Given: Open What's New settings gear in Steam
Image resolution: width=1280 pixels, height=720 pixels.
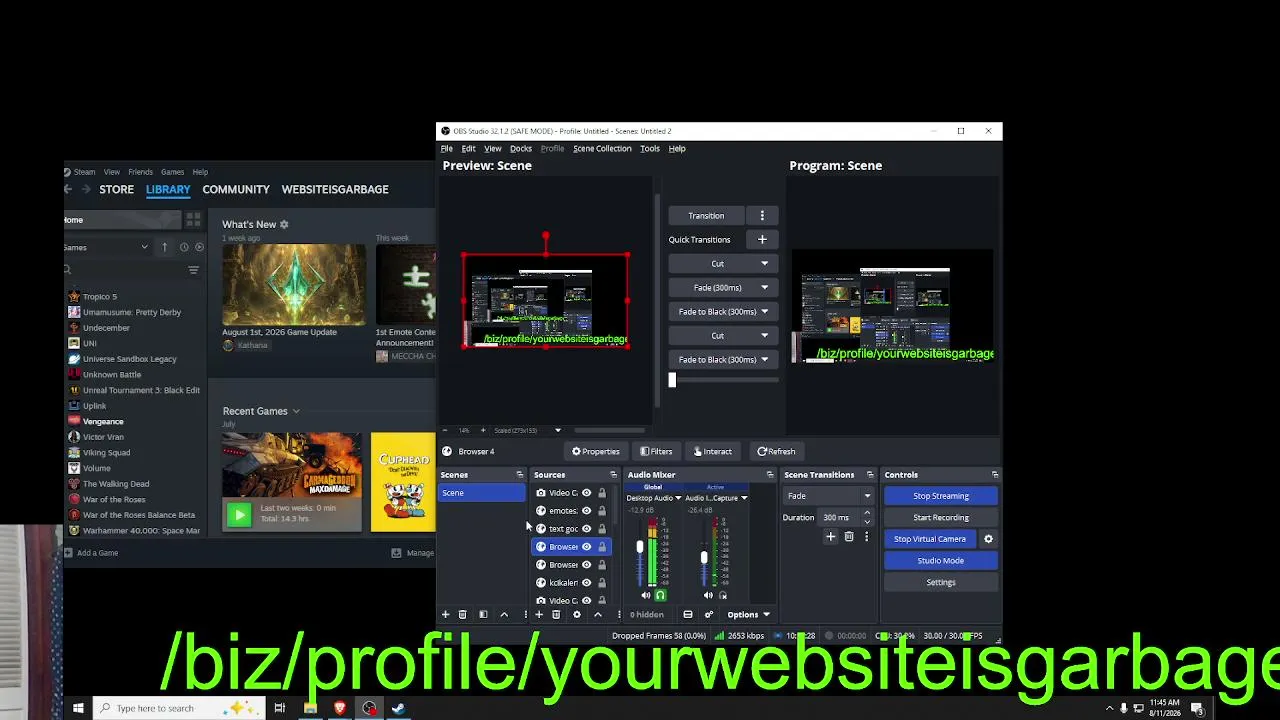Looking at the screenshot, I should point(284,225).
